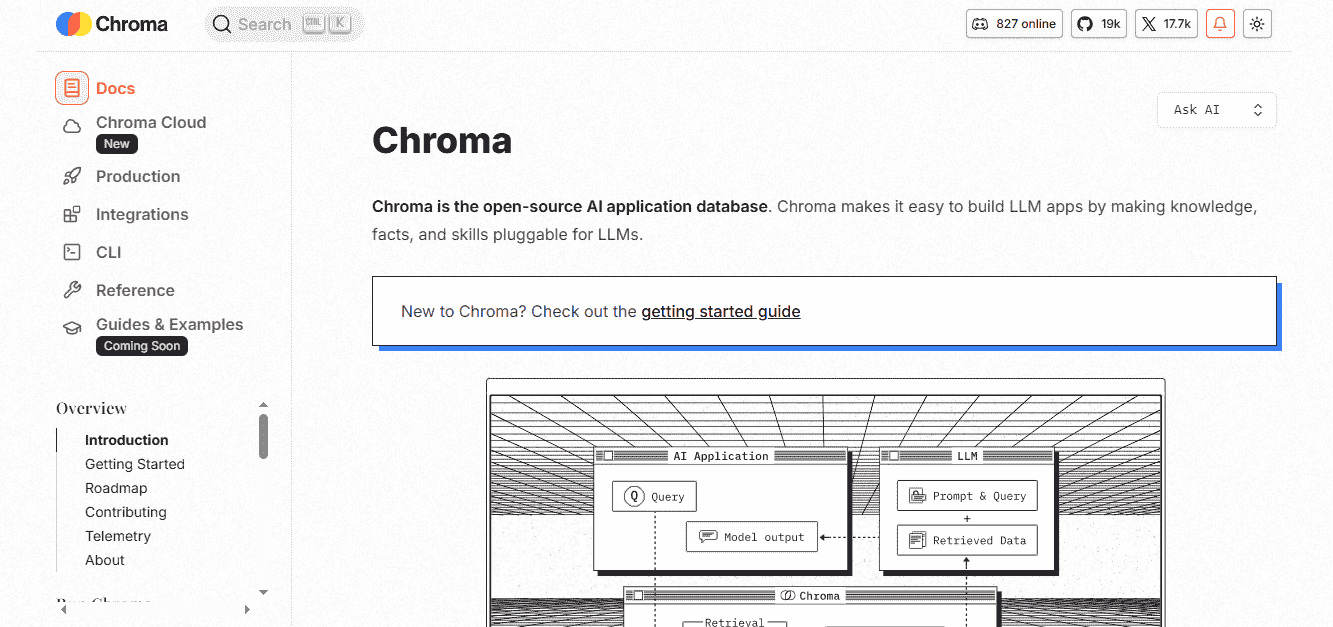The width and height of the screenshot is (1333, 627).
Task: Select the Docs book icon in sidebar
Action: 72,88
